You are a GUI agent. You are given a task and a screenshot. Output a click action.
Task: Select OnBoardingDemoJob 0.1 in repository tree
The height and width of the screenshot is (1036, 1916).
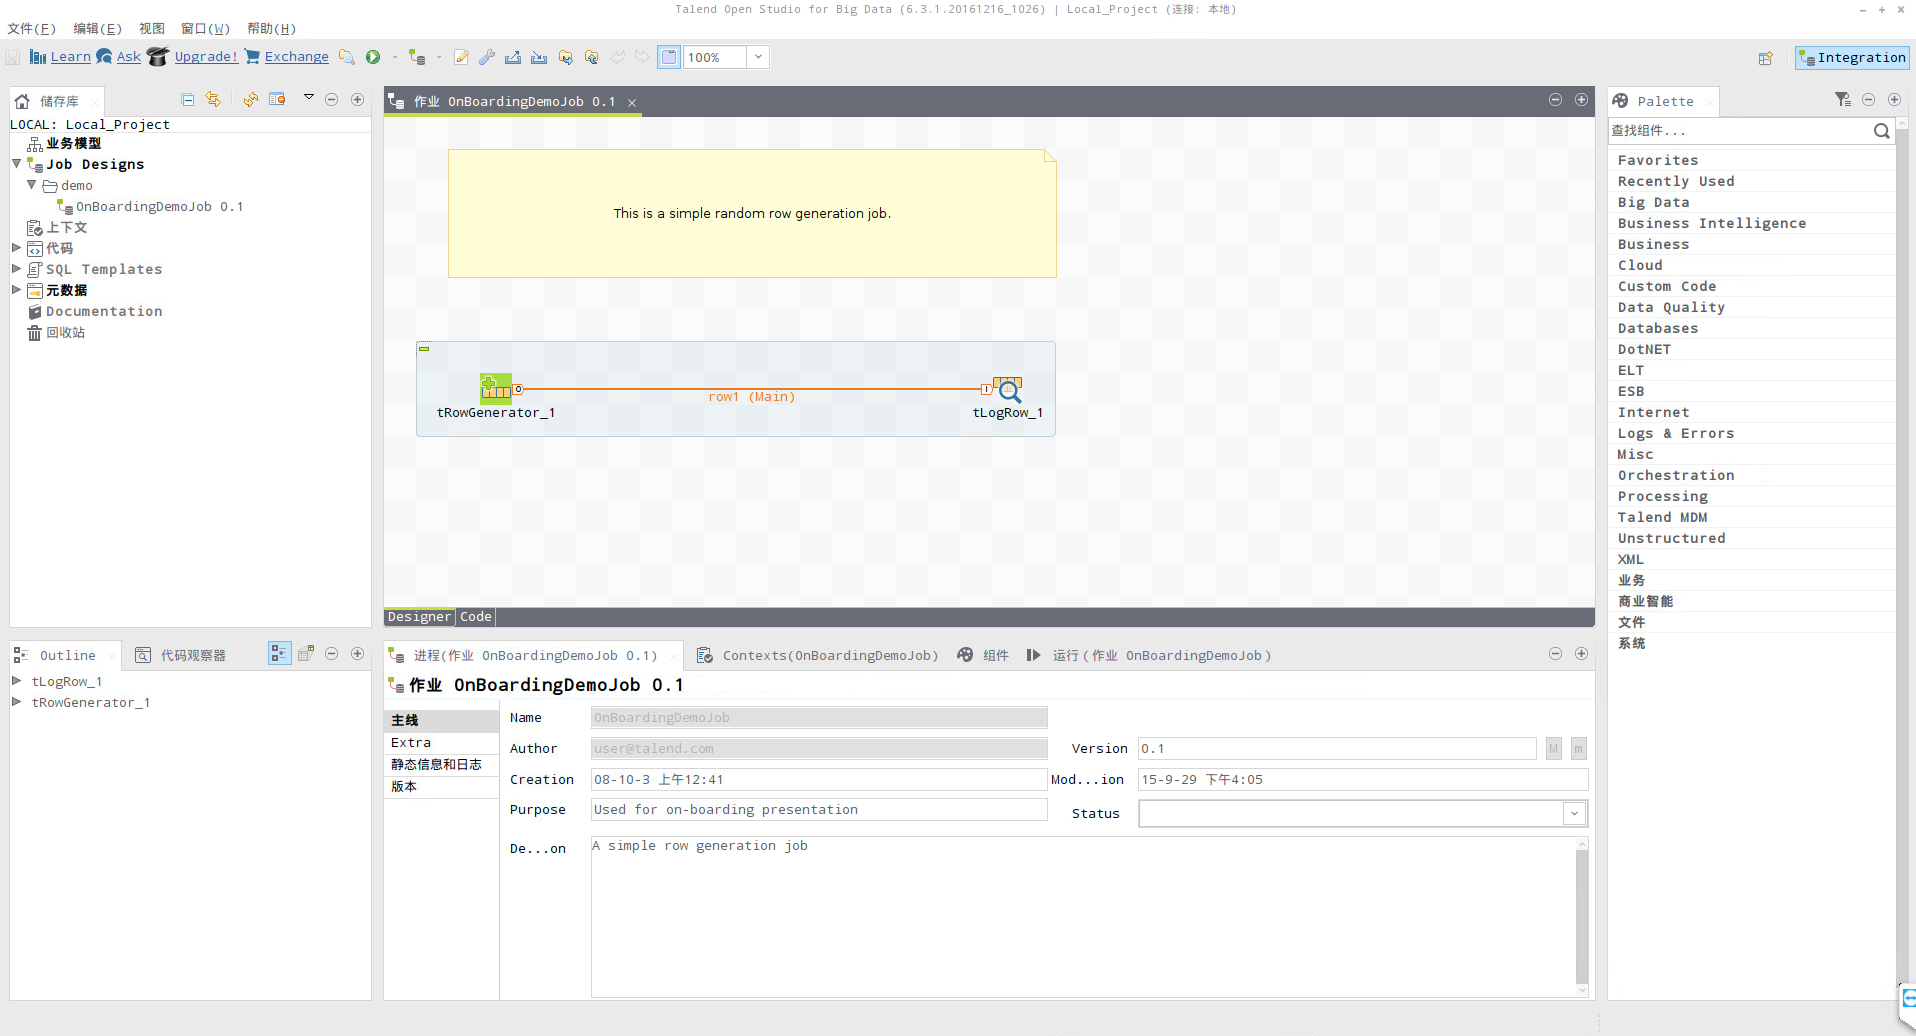[159, 207]
